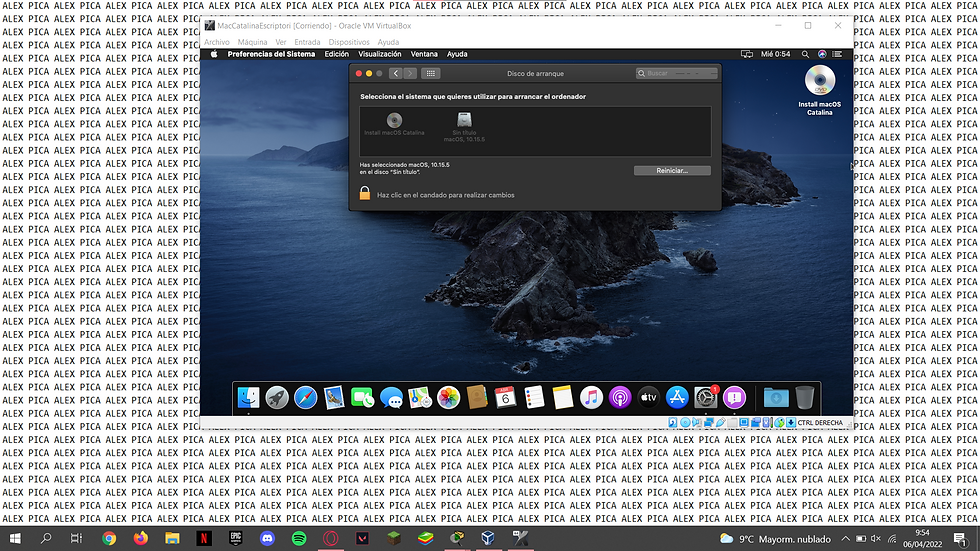Viewport: 980px width, 551px height.
Task: Click the display mirroring menu bar icon
Action: (747, 54)
